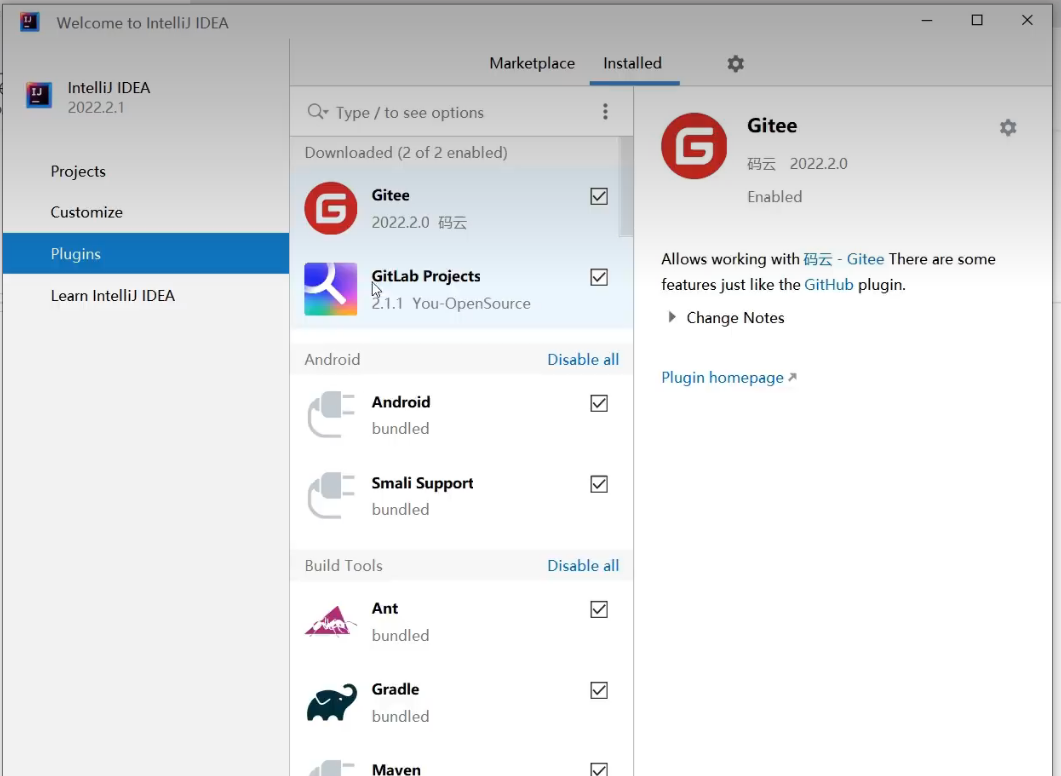Select the Ant plugin name
The height and width of the screenshot is (776, 1061).
click(x=385, y=608)
